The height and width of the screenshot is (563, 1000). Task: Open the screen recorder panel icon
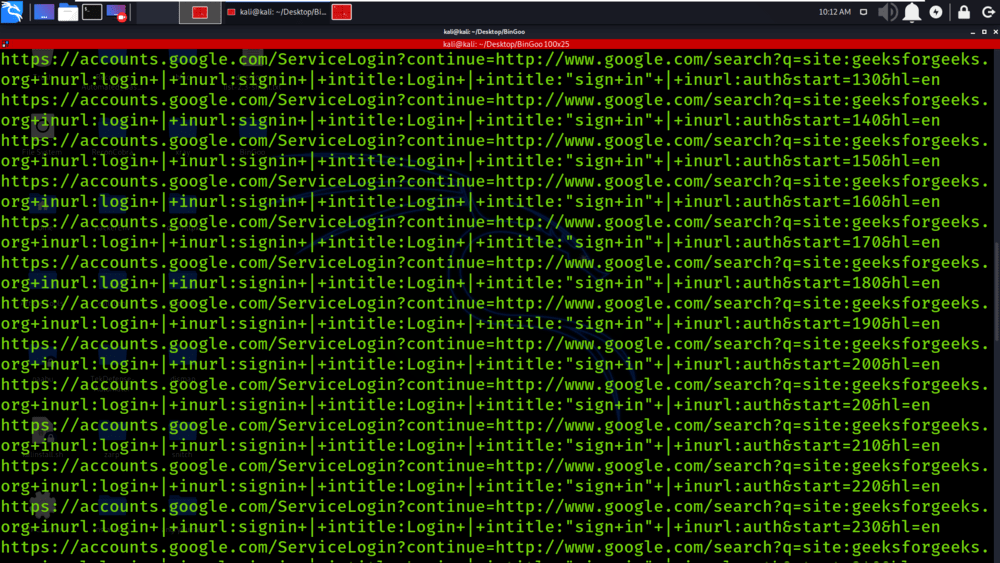[117, 12]
